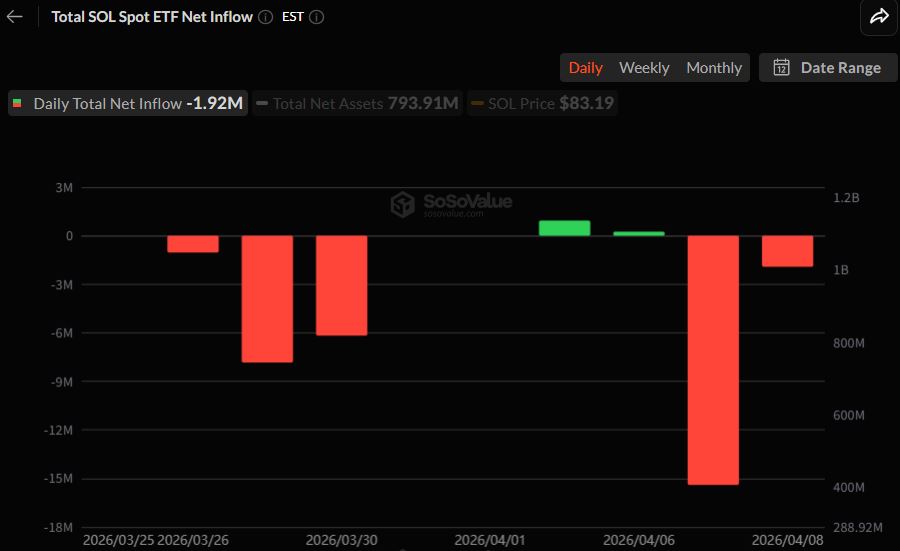Click the Daily Total Net Inflow legend icon

coord(17,104)
